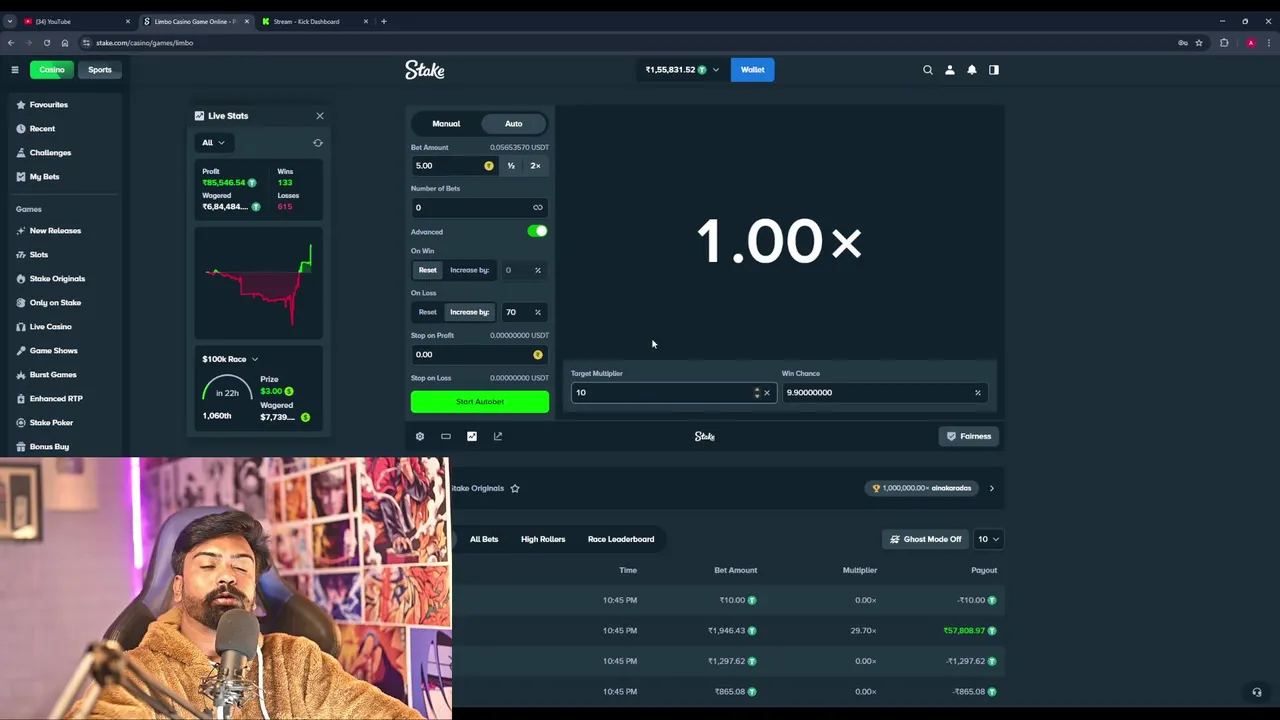This screenshot has width=1280, height=720.
Task: Close the Live Stats panel
Action: tap(320, 116)
